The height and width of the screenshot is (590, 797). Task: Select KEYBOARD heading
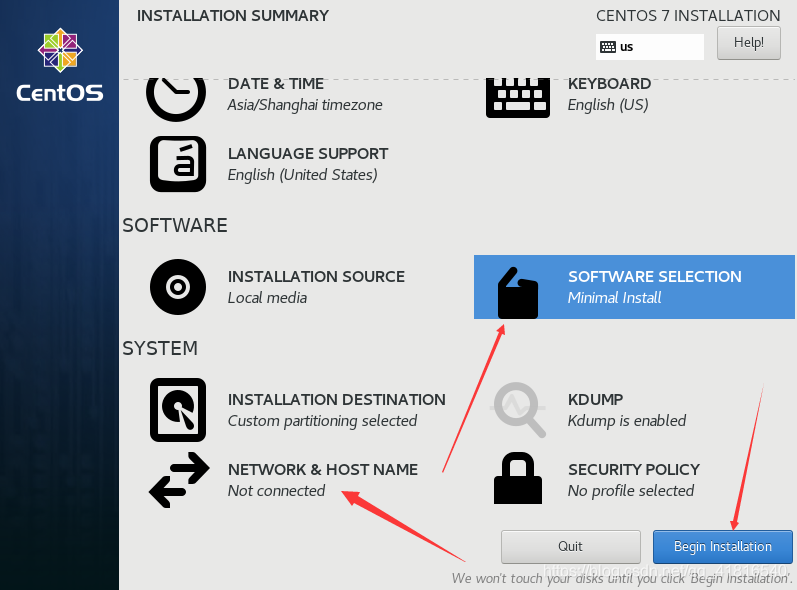click(x=609, y=83)
